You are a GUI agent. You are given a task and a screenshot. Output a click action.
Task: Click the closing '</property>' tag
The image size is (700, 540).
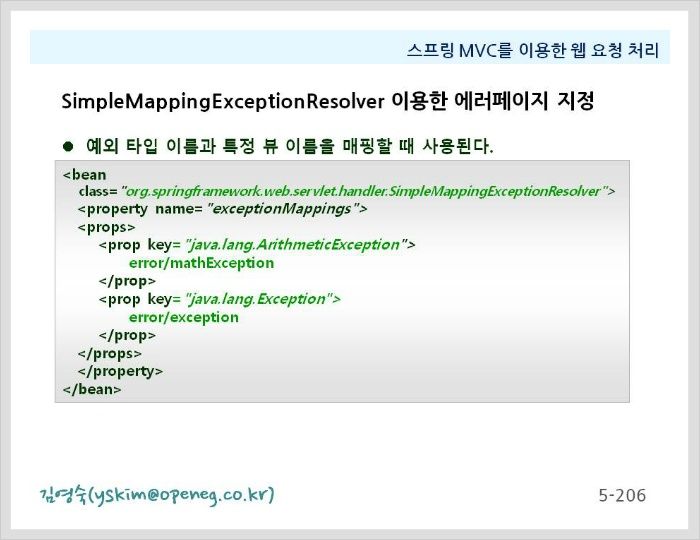coord(120,371)
